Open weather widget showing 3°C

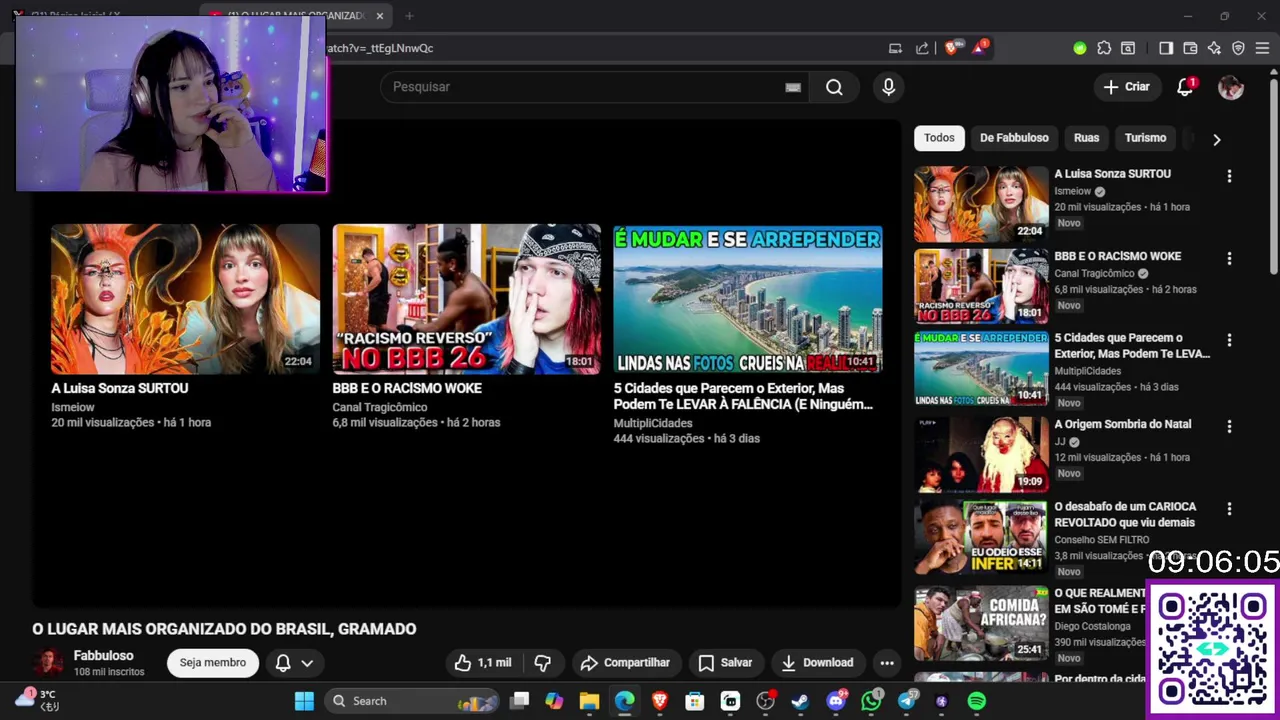36,700
